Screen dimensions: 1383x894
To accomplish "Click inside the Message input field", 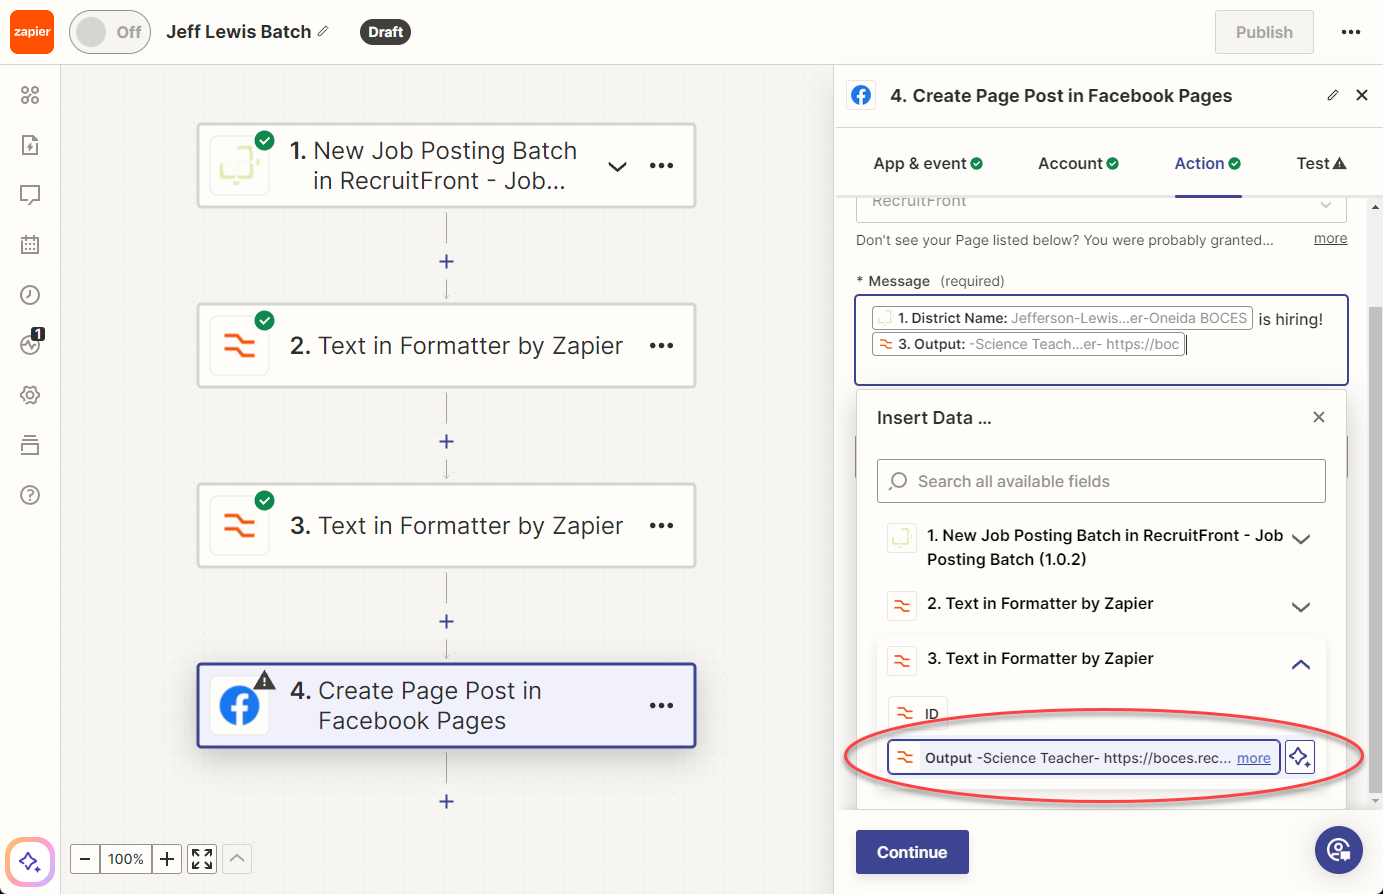I will [x=1101, y=340].
